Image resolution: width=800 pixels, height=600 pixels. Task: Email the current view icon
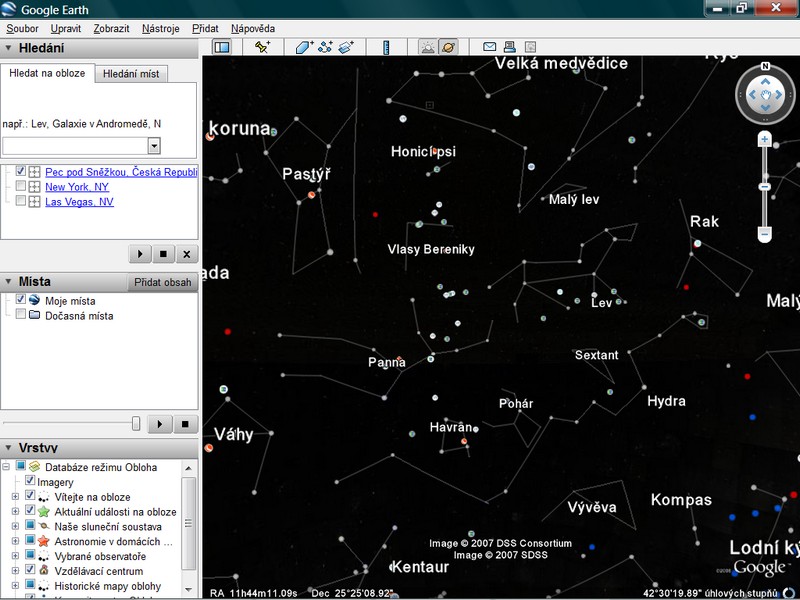489,47
